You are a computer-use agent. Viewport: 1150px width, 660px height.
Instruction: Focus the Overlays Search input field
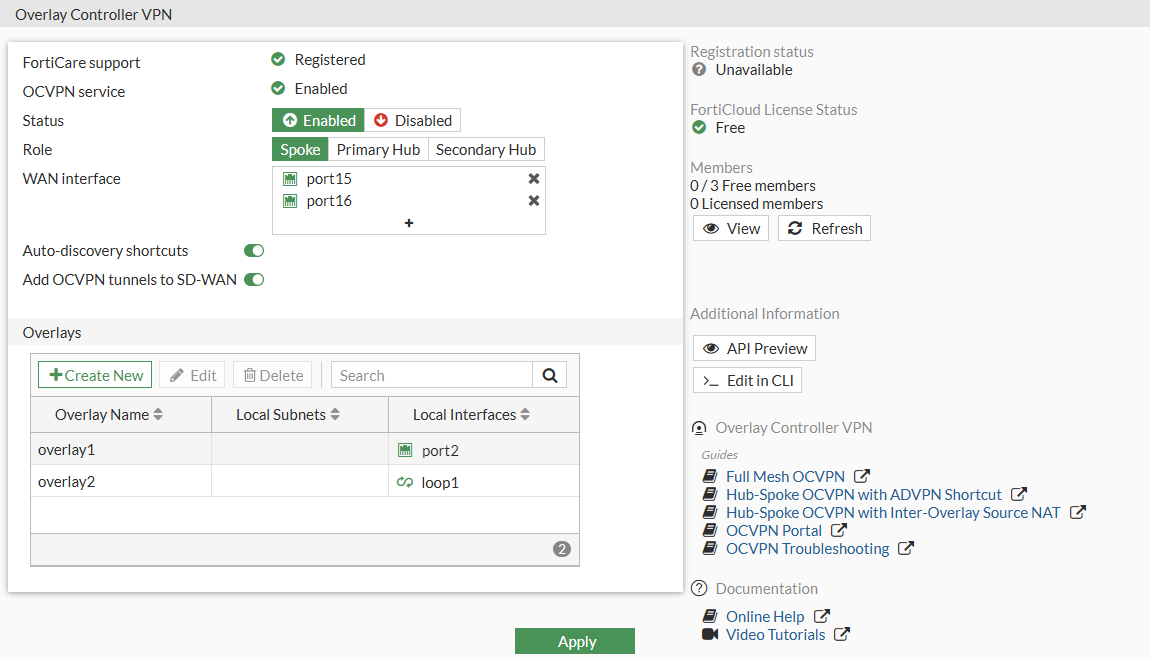(431, 376)
